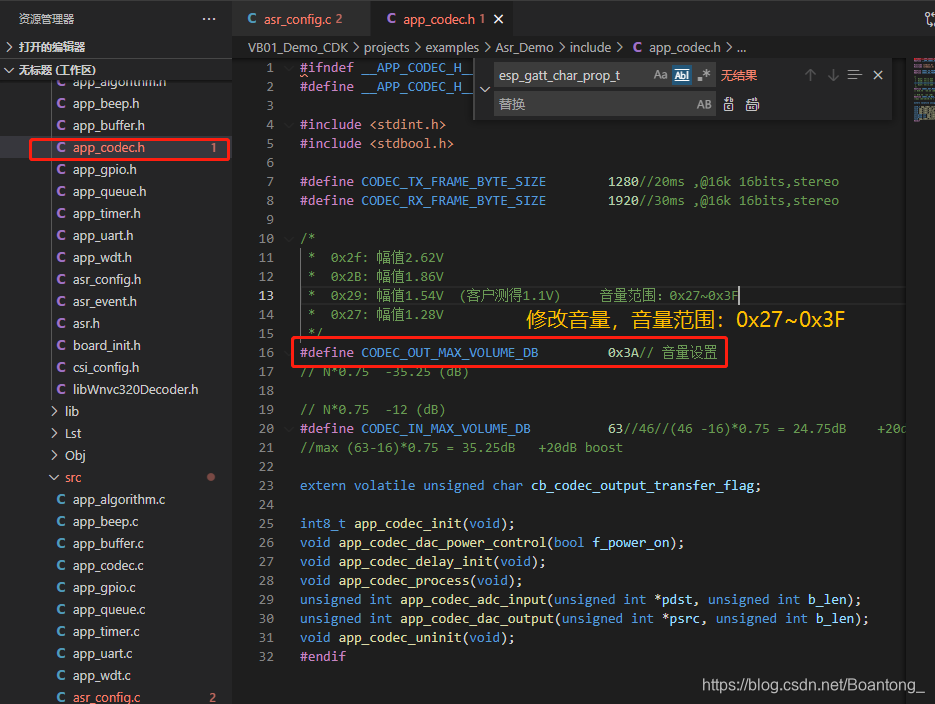Go to next match arrow

pos(832,75)
